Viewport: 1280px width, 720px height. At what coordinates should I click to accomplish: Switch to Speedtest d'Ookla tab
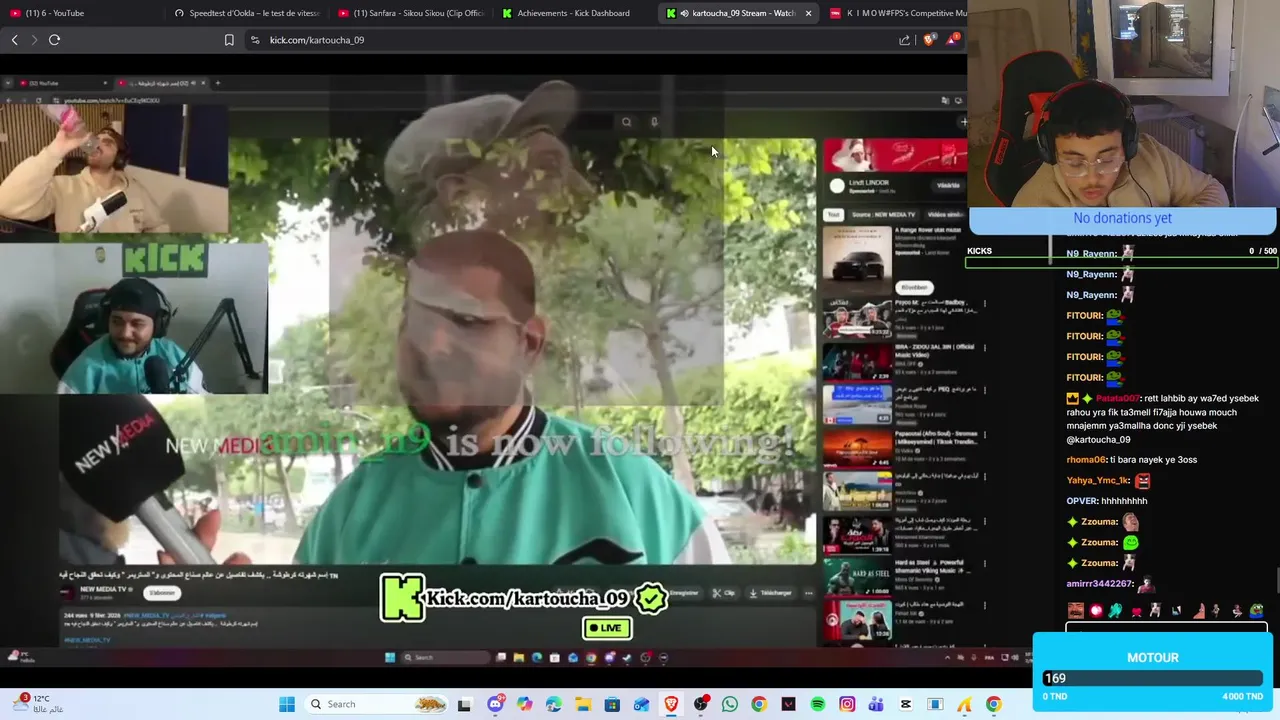(246, 13)
